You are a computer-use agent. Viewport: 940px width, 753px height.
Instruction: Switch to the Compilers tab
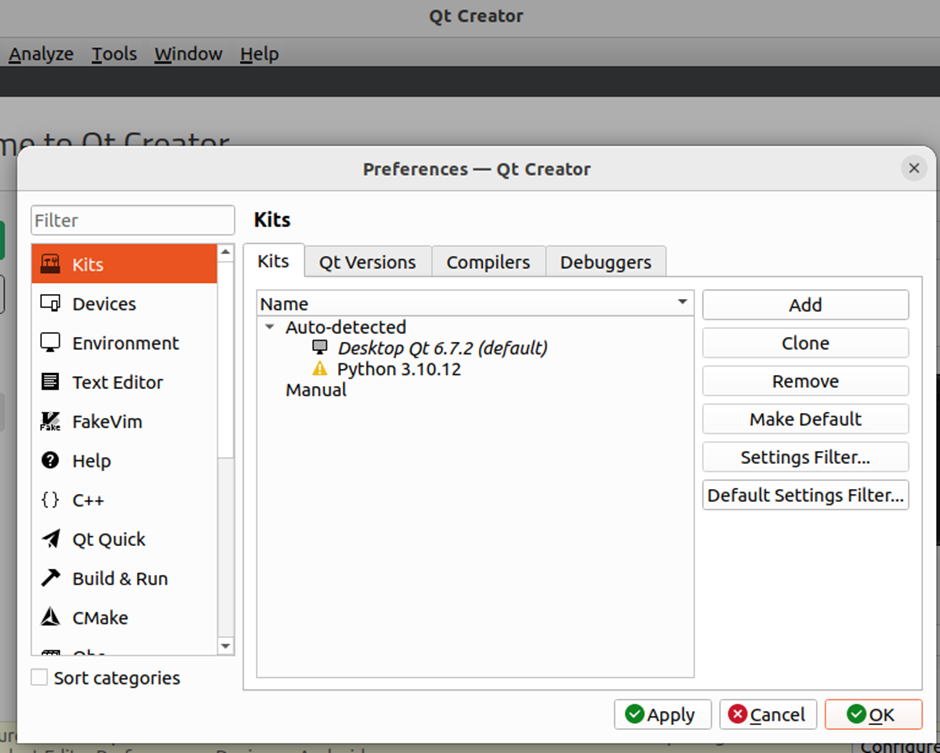[488, 262]
